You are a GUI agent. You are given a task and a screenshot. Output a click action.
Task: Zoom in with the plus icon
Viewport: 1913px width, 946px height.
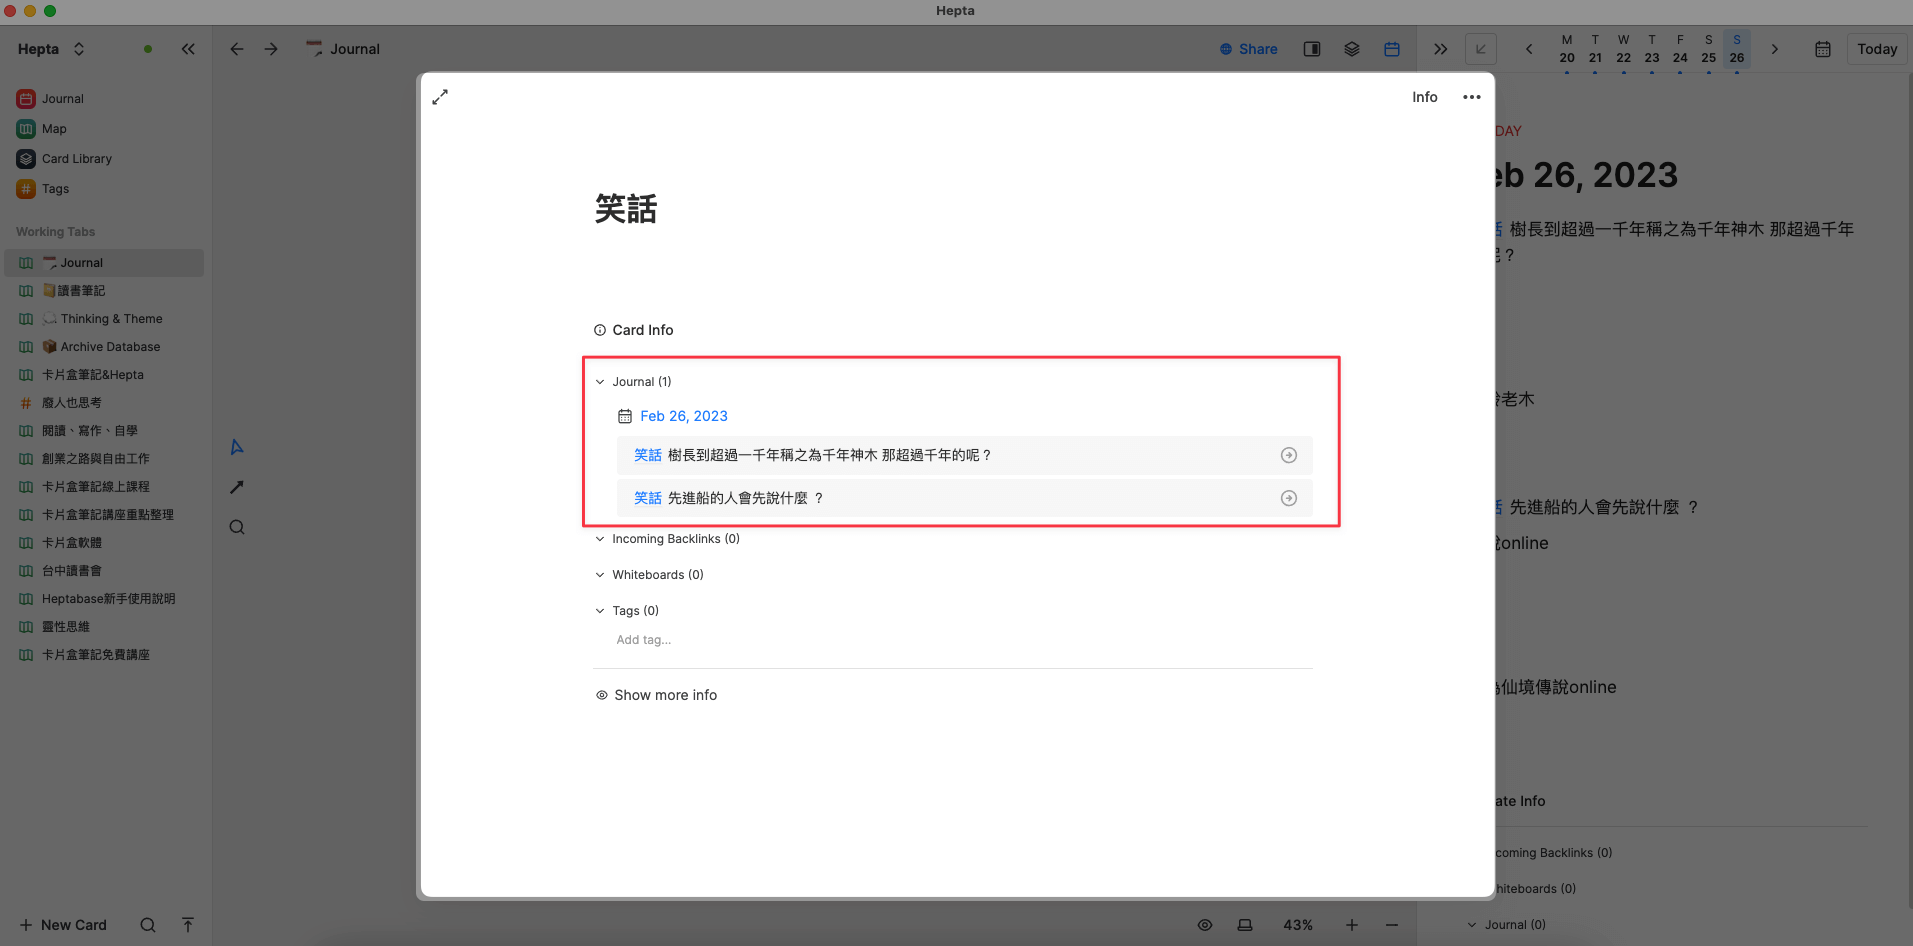(x=1351, y=925)
